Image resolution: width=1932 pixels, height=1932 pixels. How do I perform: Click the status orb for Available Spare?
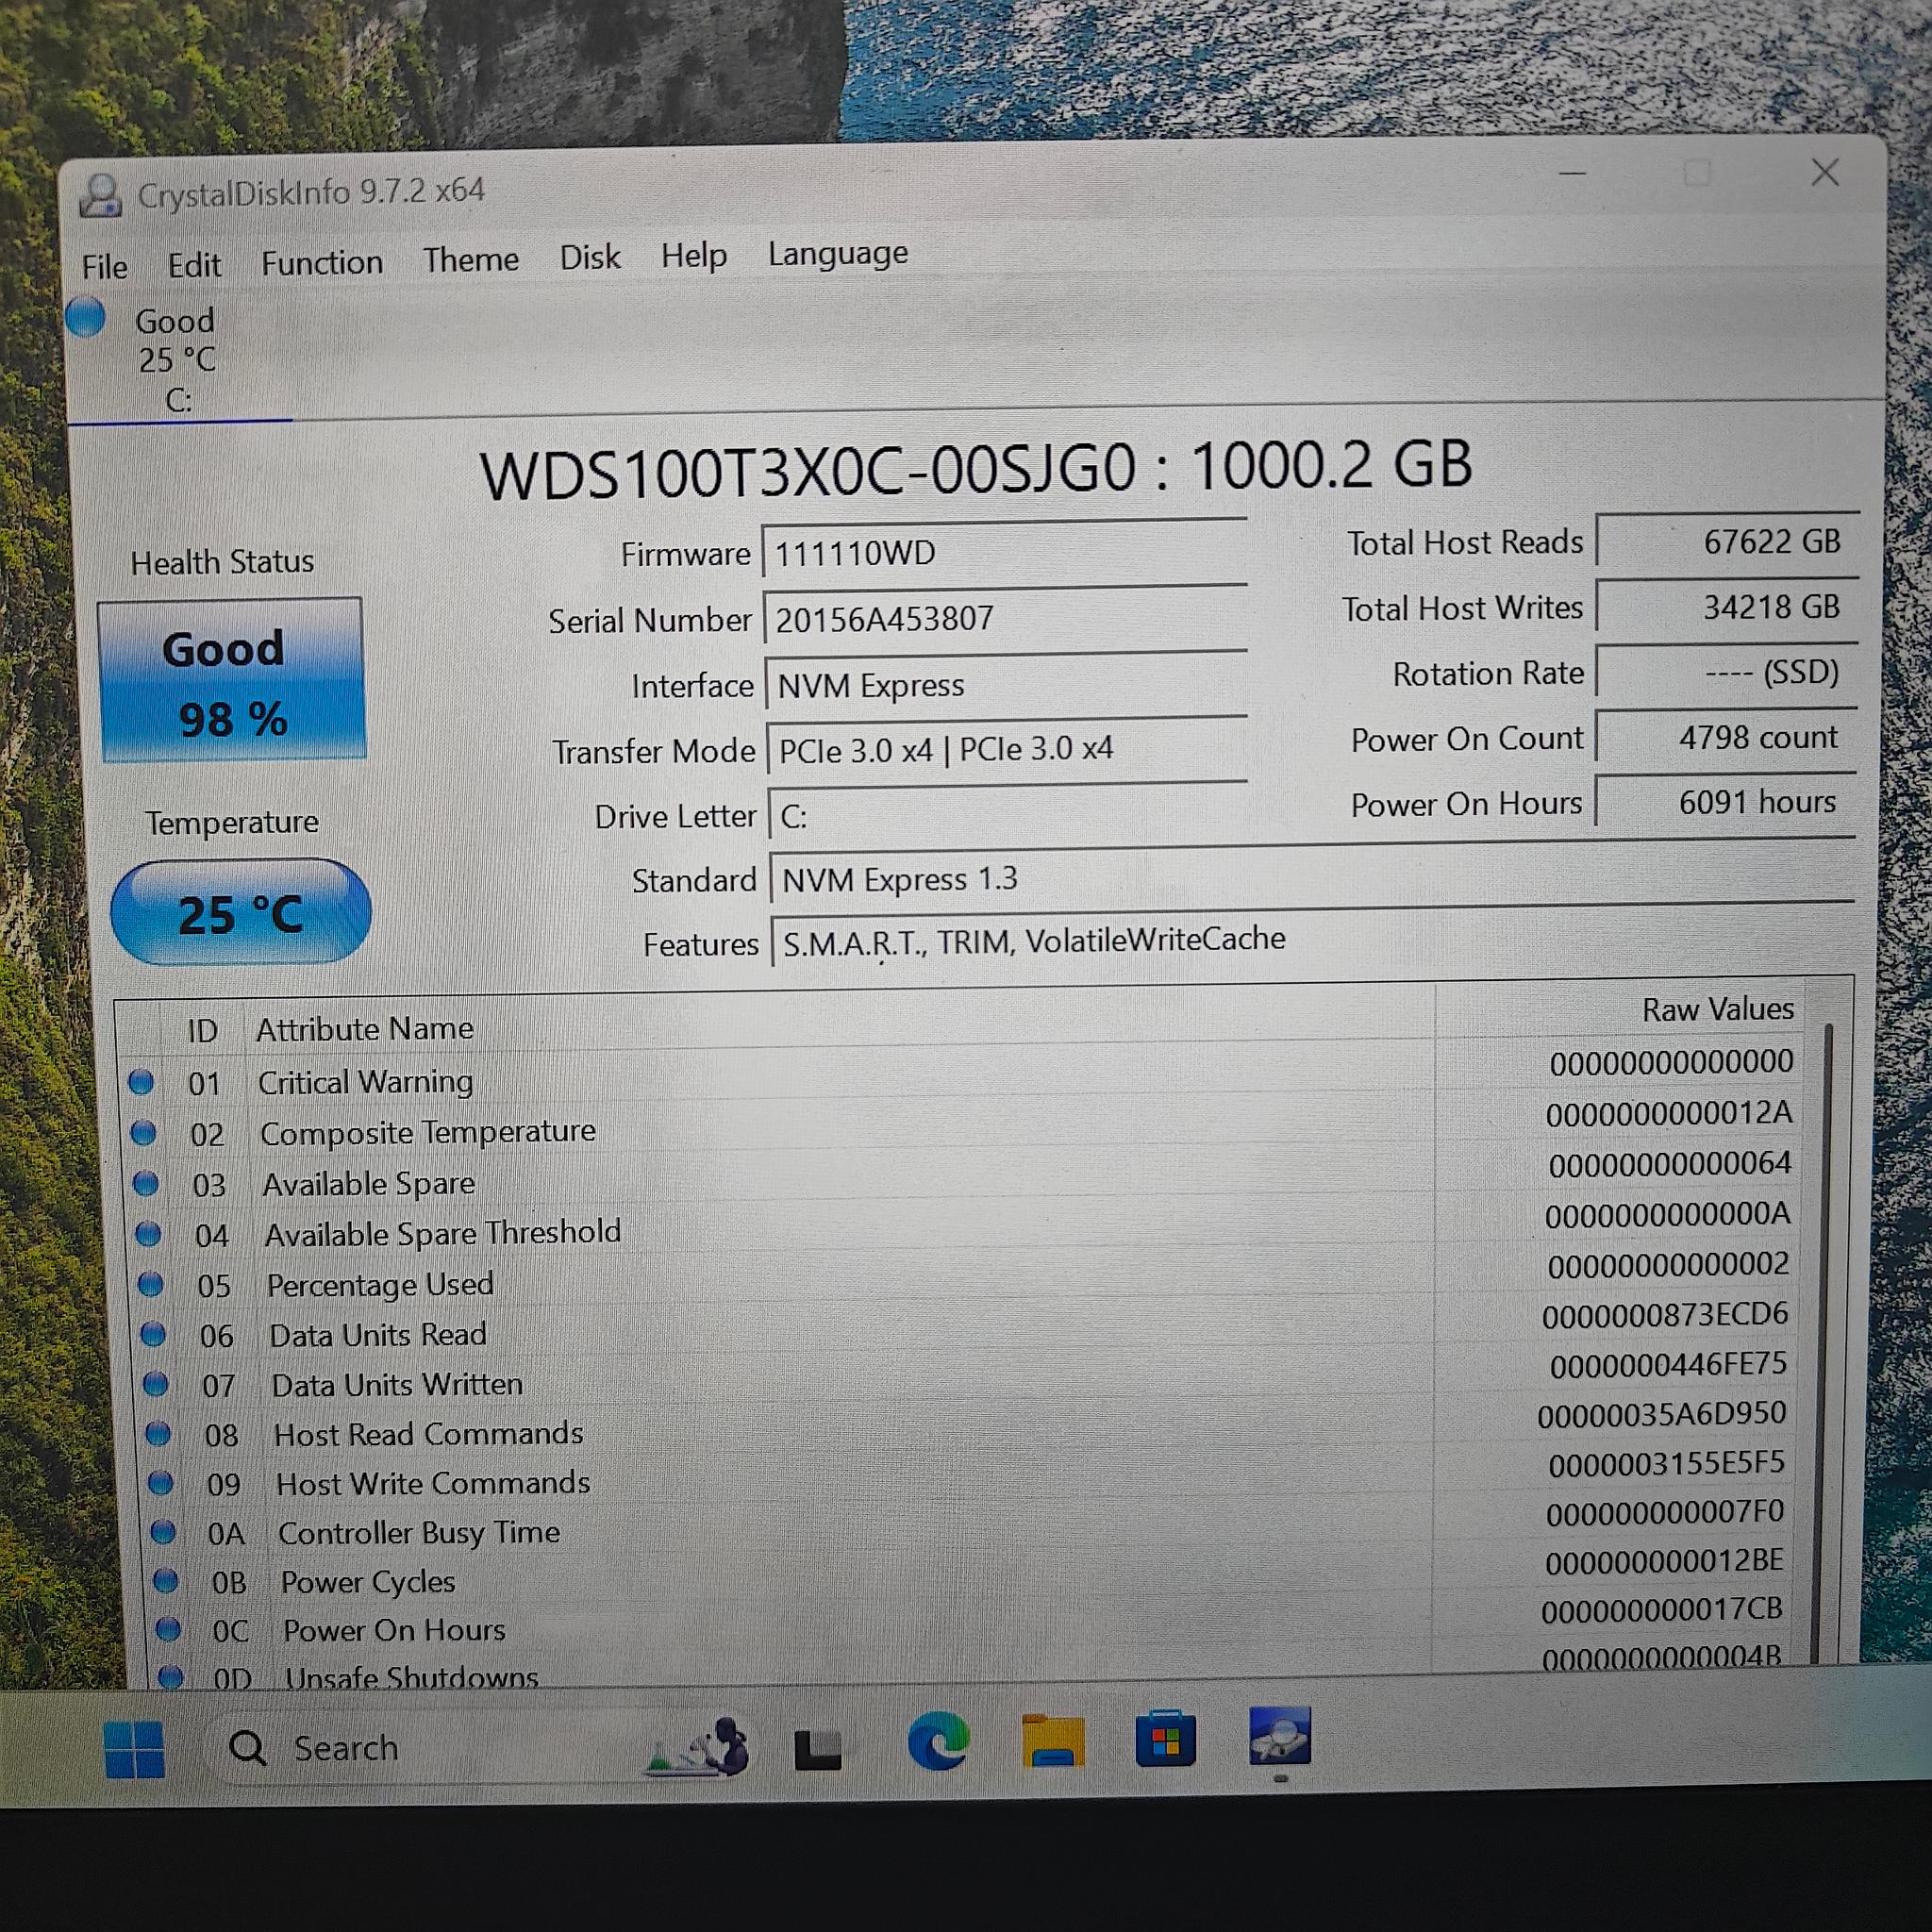[x=146, y=1183]
